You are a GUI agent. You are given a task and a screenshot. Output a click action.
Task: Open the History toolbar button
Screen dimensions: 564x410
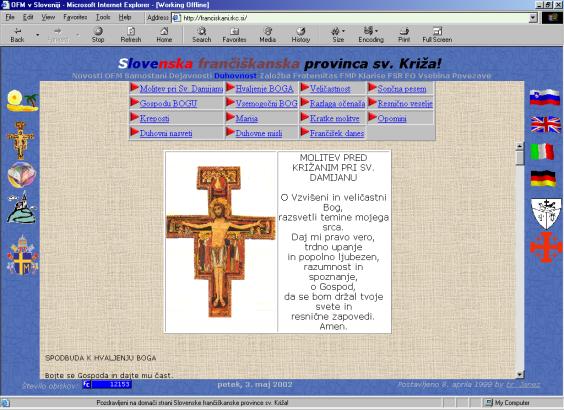[x=301, y=35]
